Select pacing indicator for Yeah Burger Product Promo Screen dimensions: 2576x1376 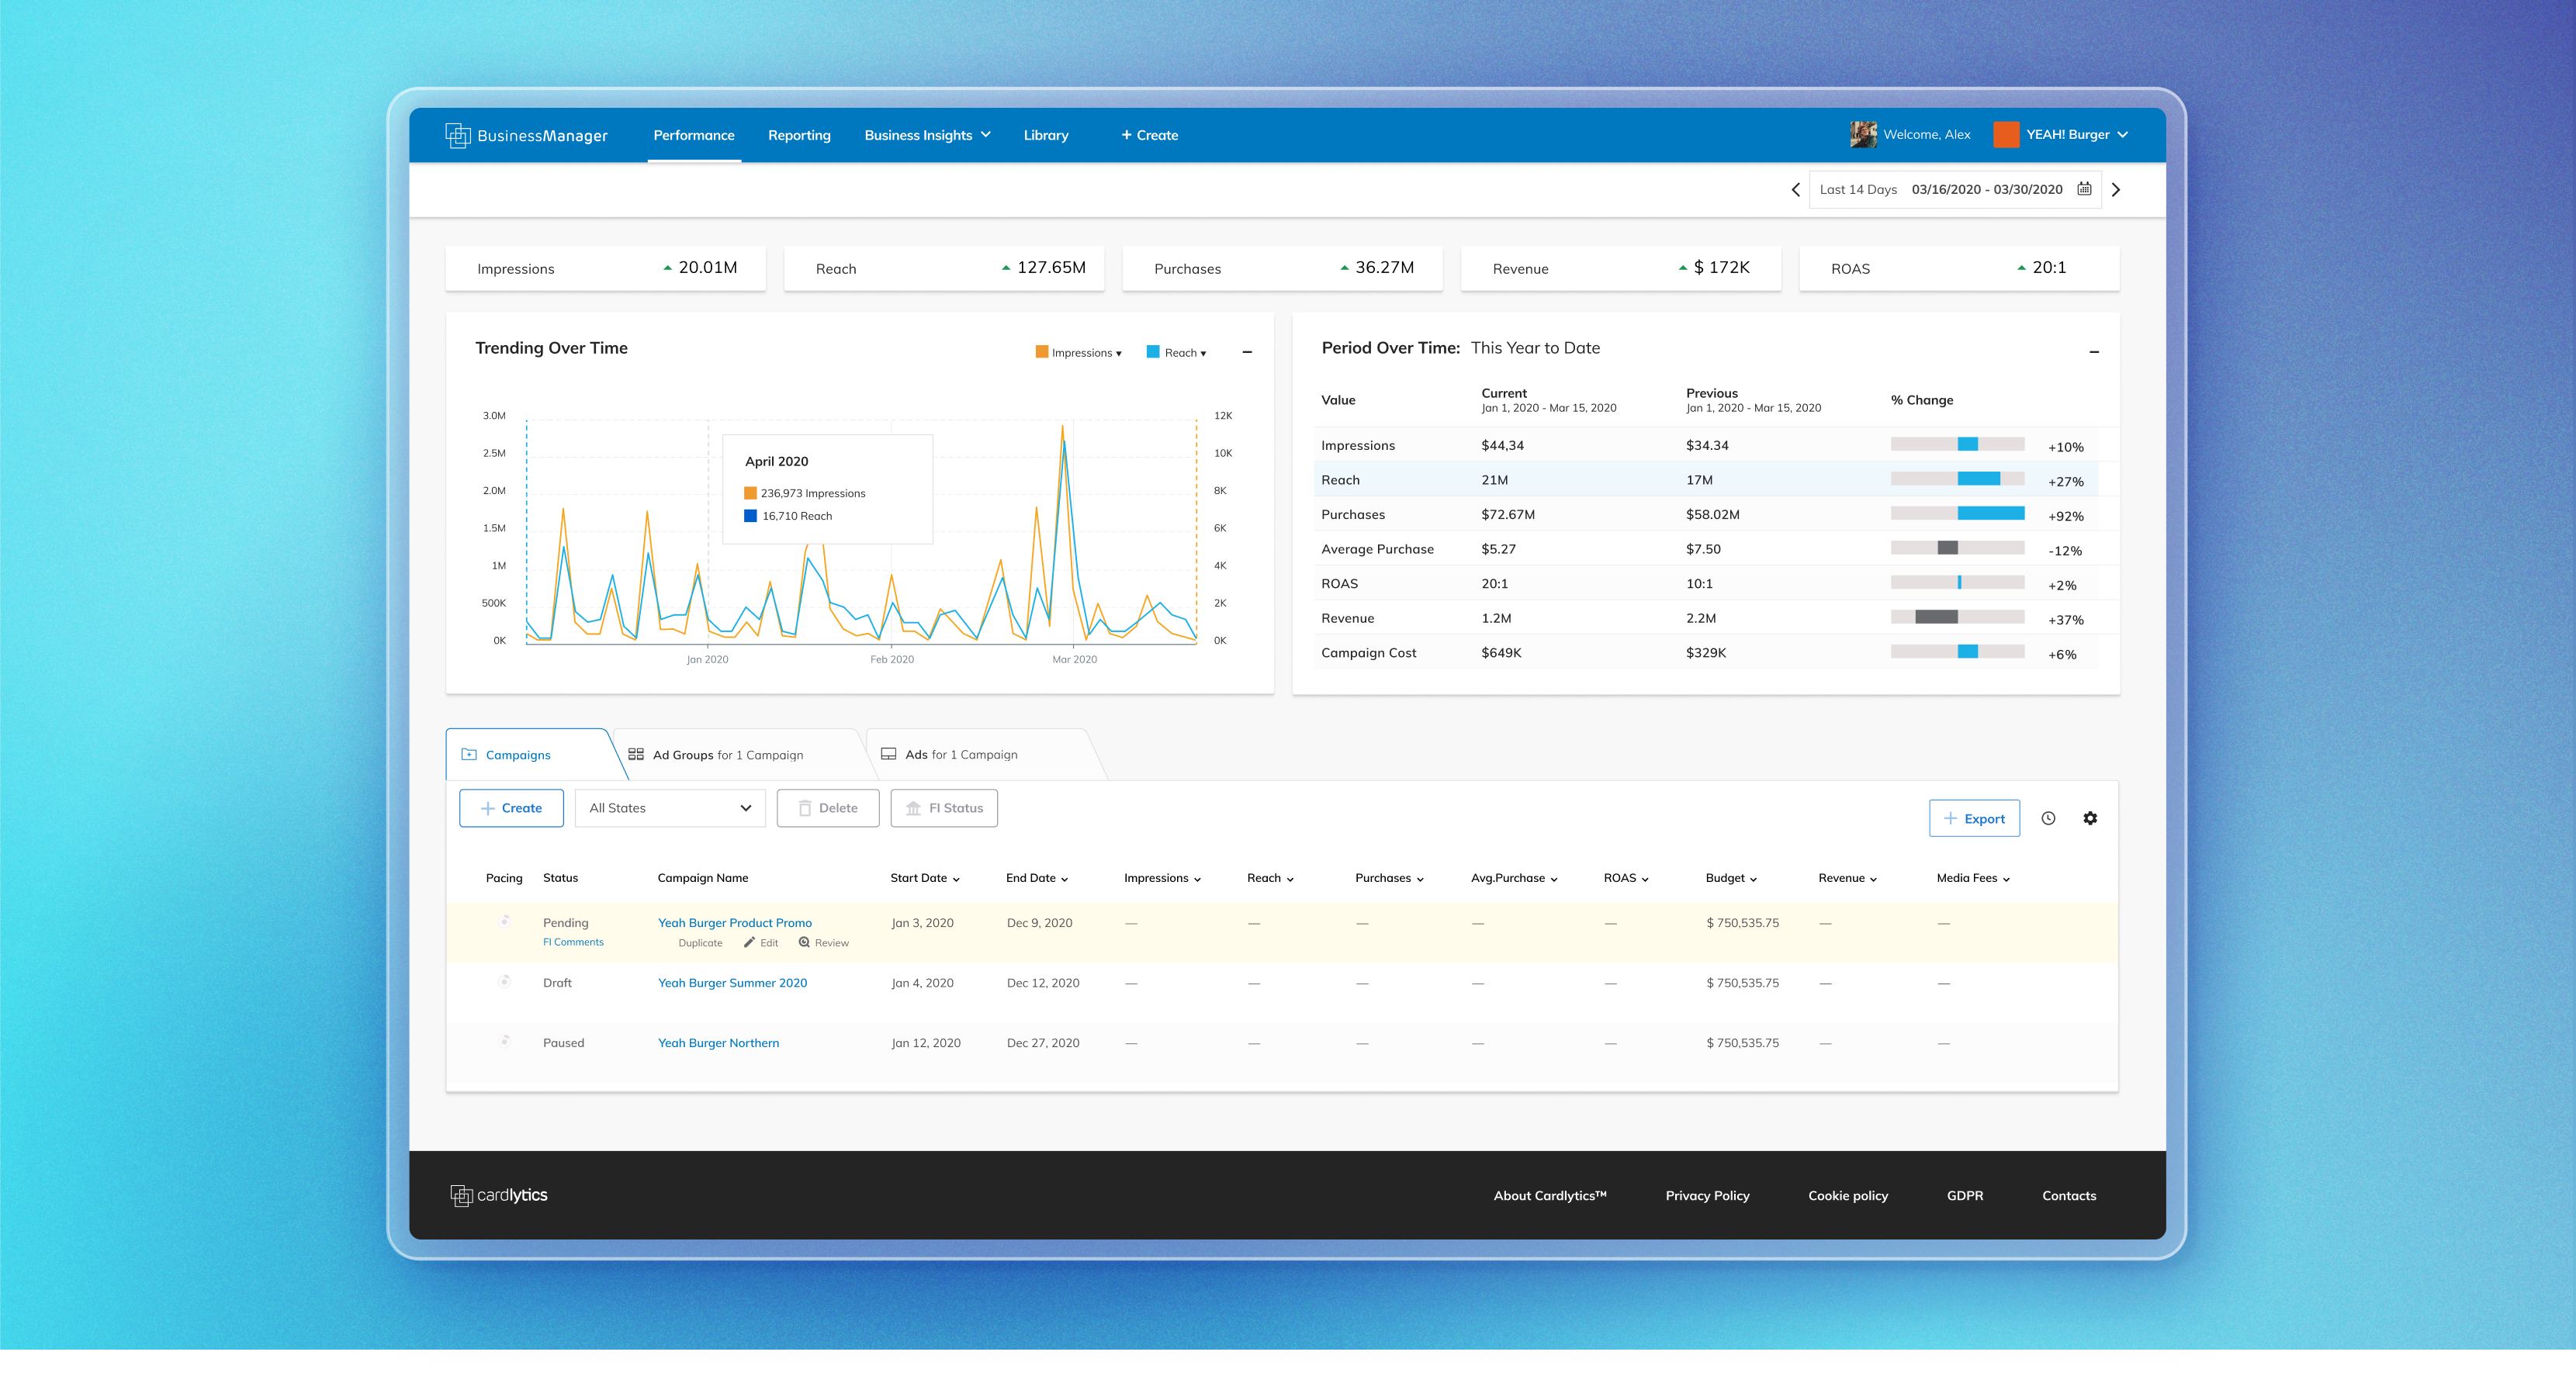(505, 921)
